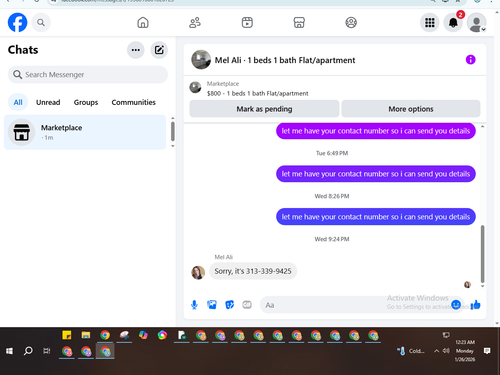This screenshot has width=500, height=375.
Task: Open the $800 listing thumbnail
Action: coord(195,87)
